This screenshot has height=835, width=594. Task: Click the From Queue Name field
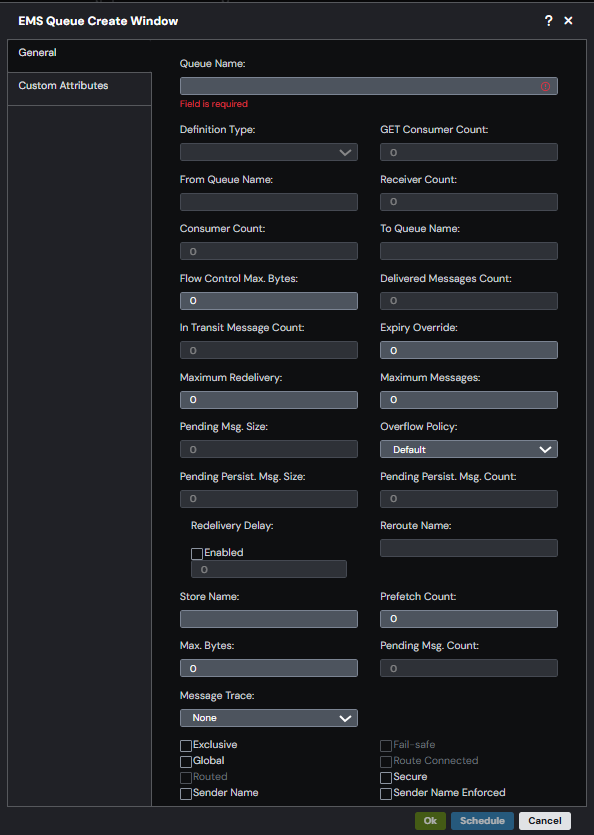(268, 202)
